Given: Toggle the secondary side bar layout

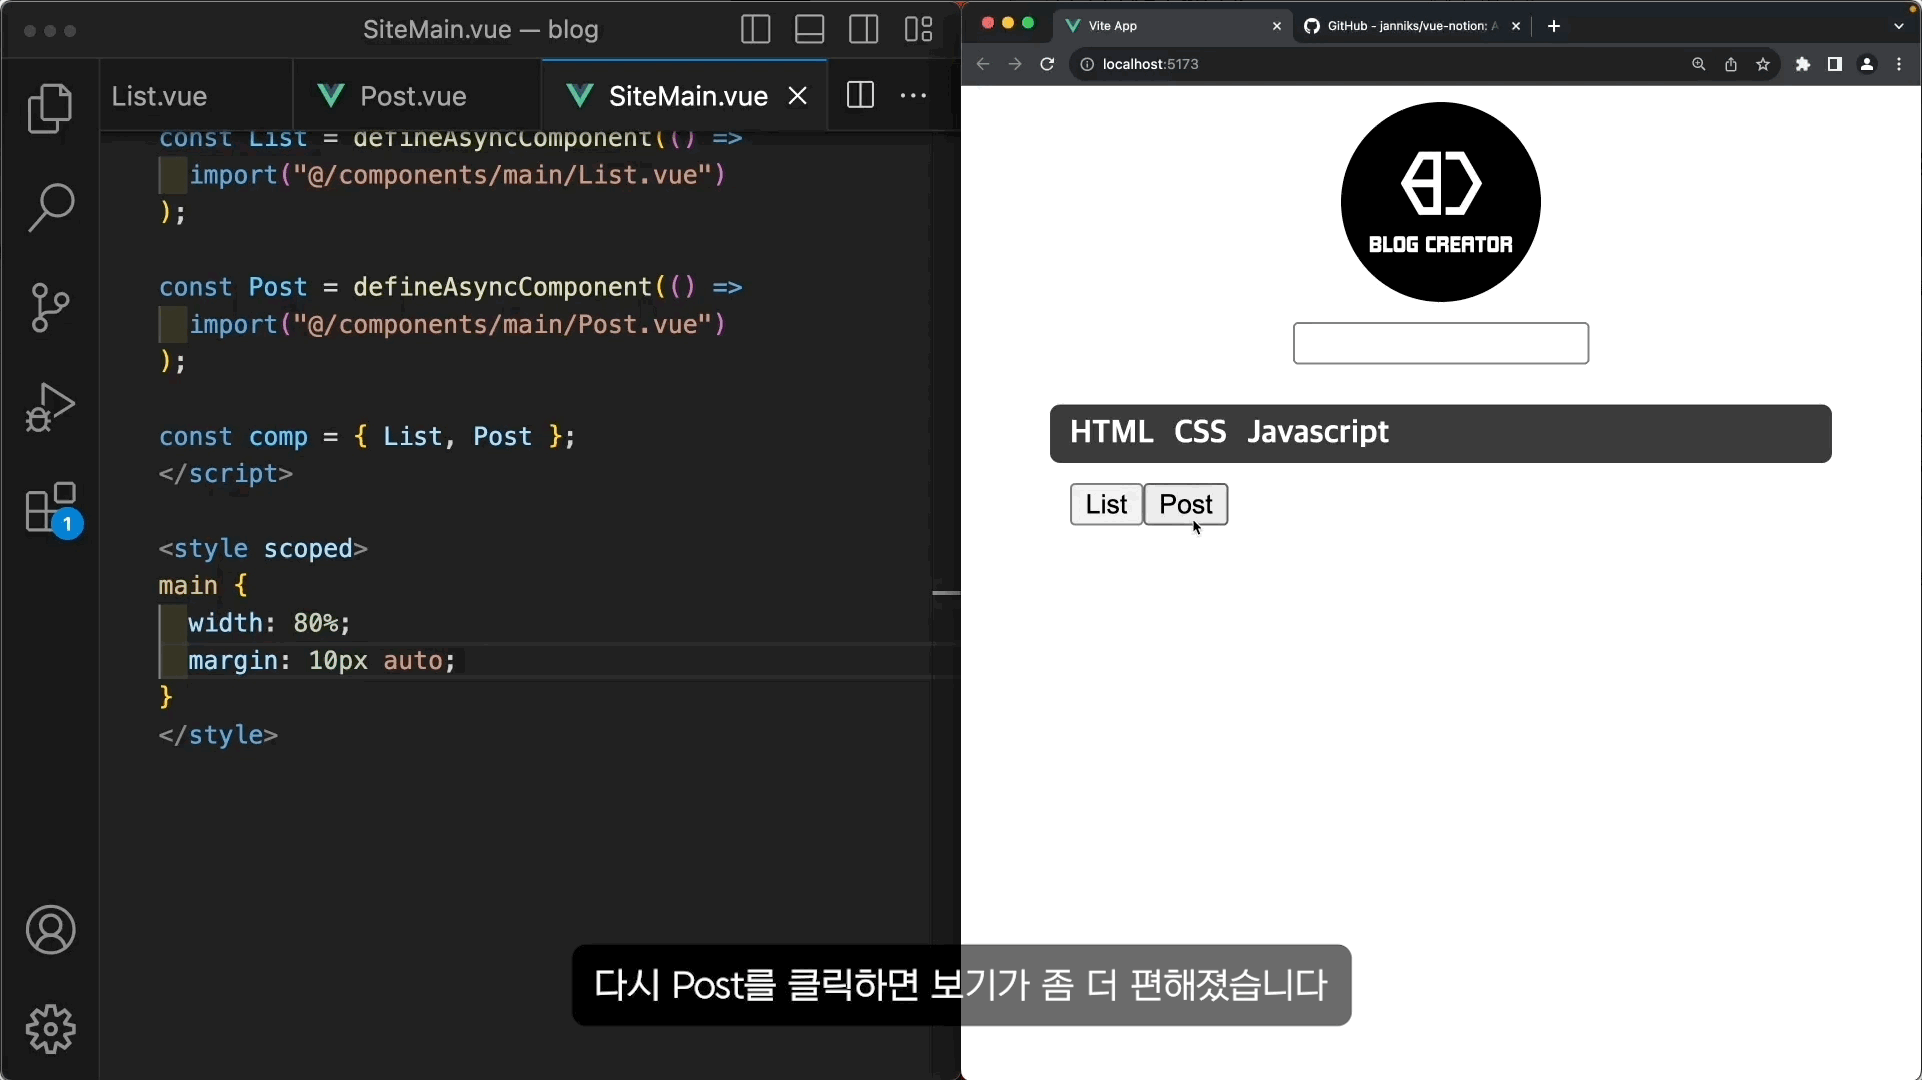Looking at the screenshot, I should 863,30.
